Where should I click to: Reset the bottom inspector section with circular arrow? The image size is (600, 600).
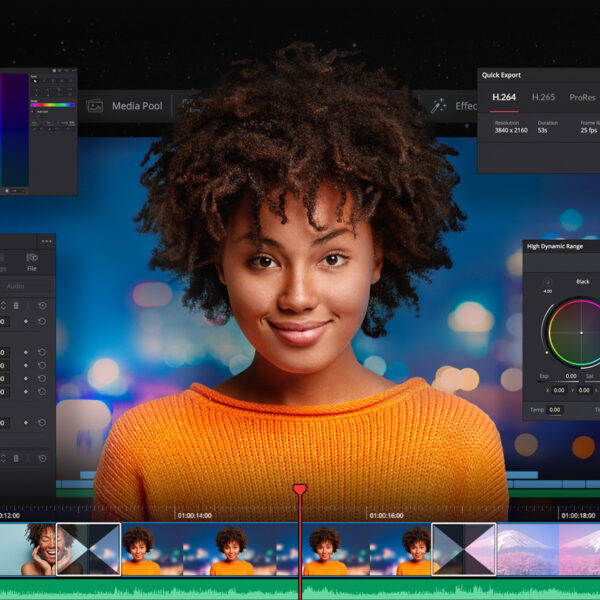pos(42,458)
